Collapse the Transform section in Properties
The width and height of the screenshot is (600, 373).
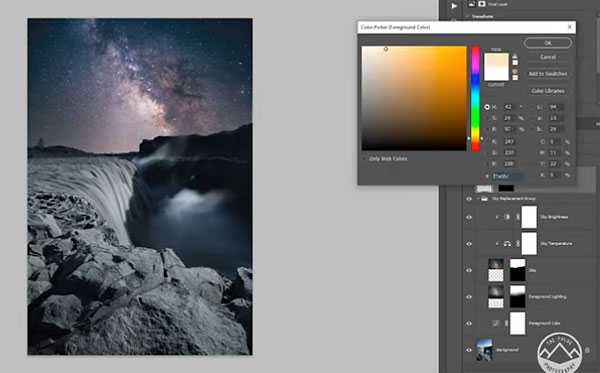point(467,16)
